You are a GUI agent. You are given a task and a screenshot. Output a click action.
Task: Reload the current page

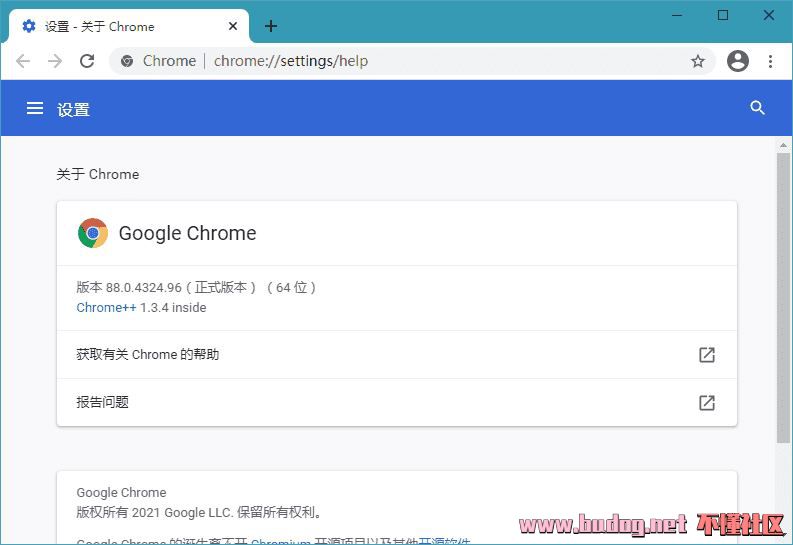87,61
